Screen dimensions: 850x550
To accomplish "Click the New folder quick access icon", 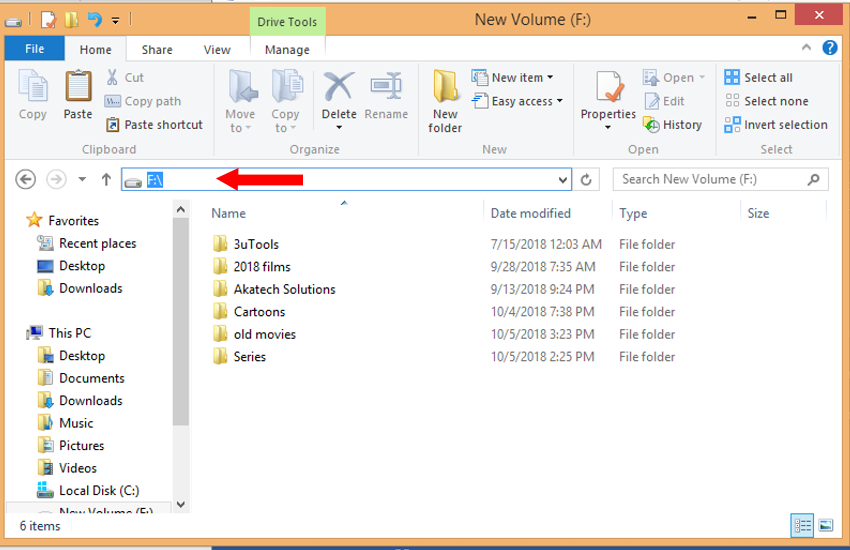I will 71,20.
